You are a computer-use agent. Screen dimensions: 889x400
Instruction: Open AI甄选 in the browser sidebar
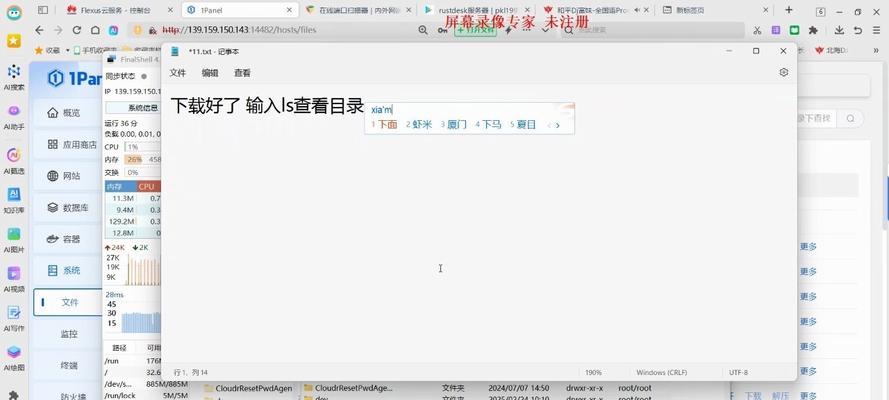pyautogui.click(x=14, y=160)
